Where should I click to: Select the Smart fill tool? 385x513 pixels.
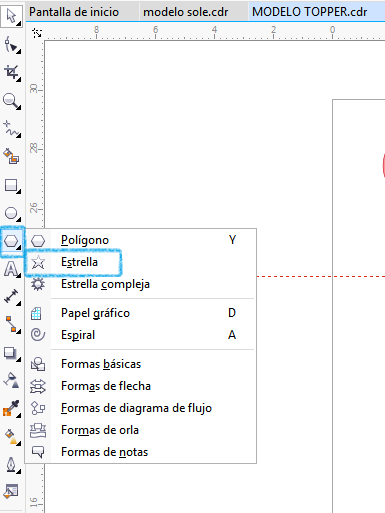coord(12,157)
